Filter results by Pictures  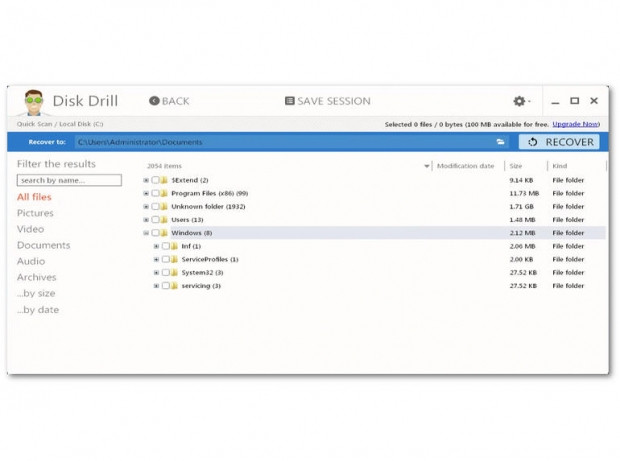tap(35, 213)
